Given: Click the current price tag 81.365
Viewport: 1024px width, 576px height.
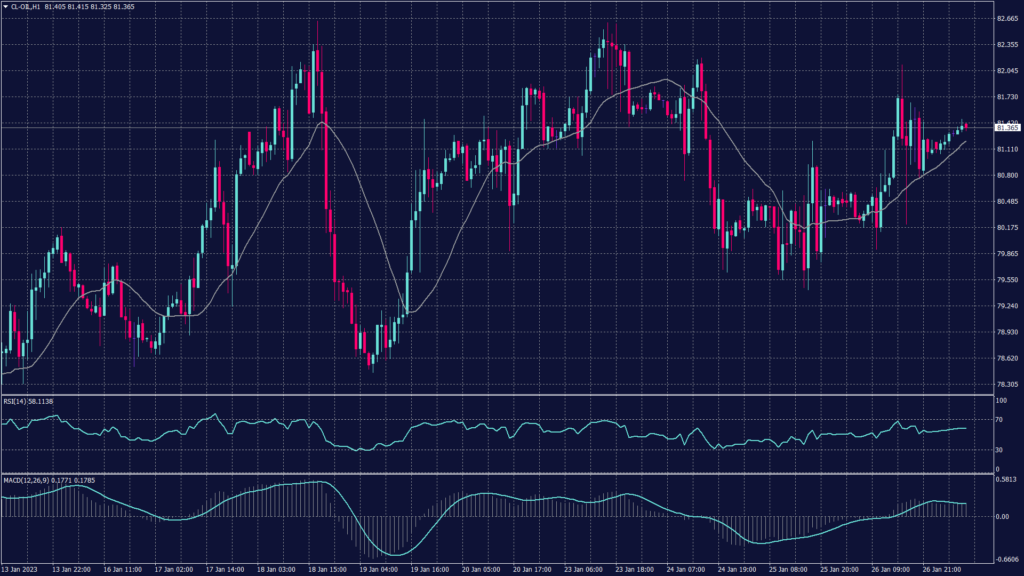Looking at the screenshot, I should pos(1006,128).
